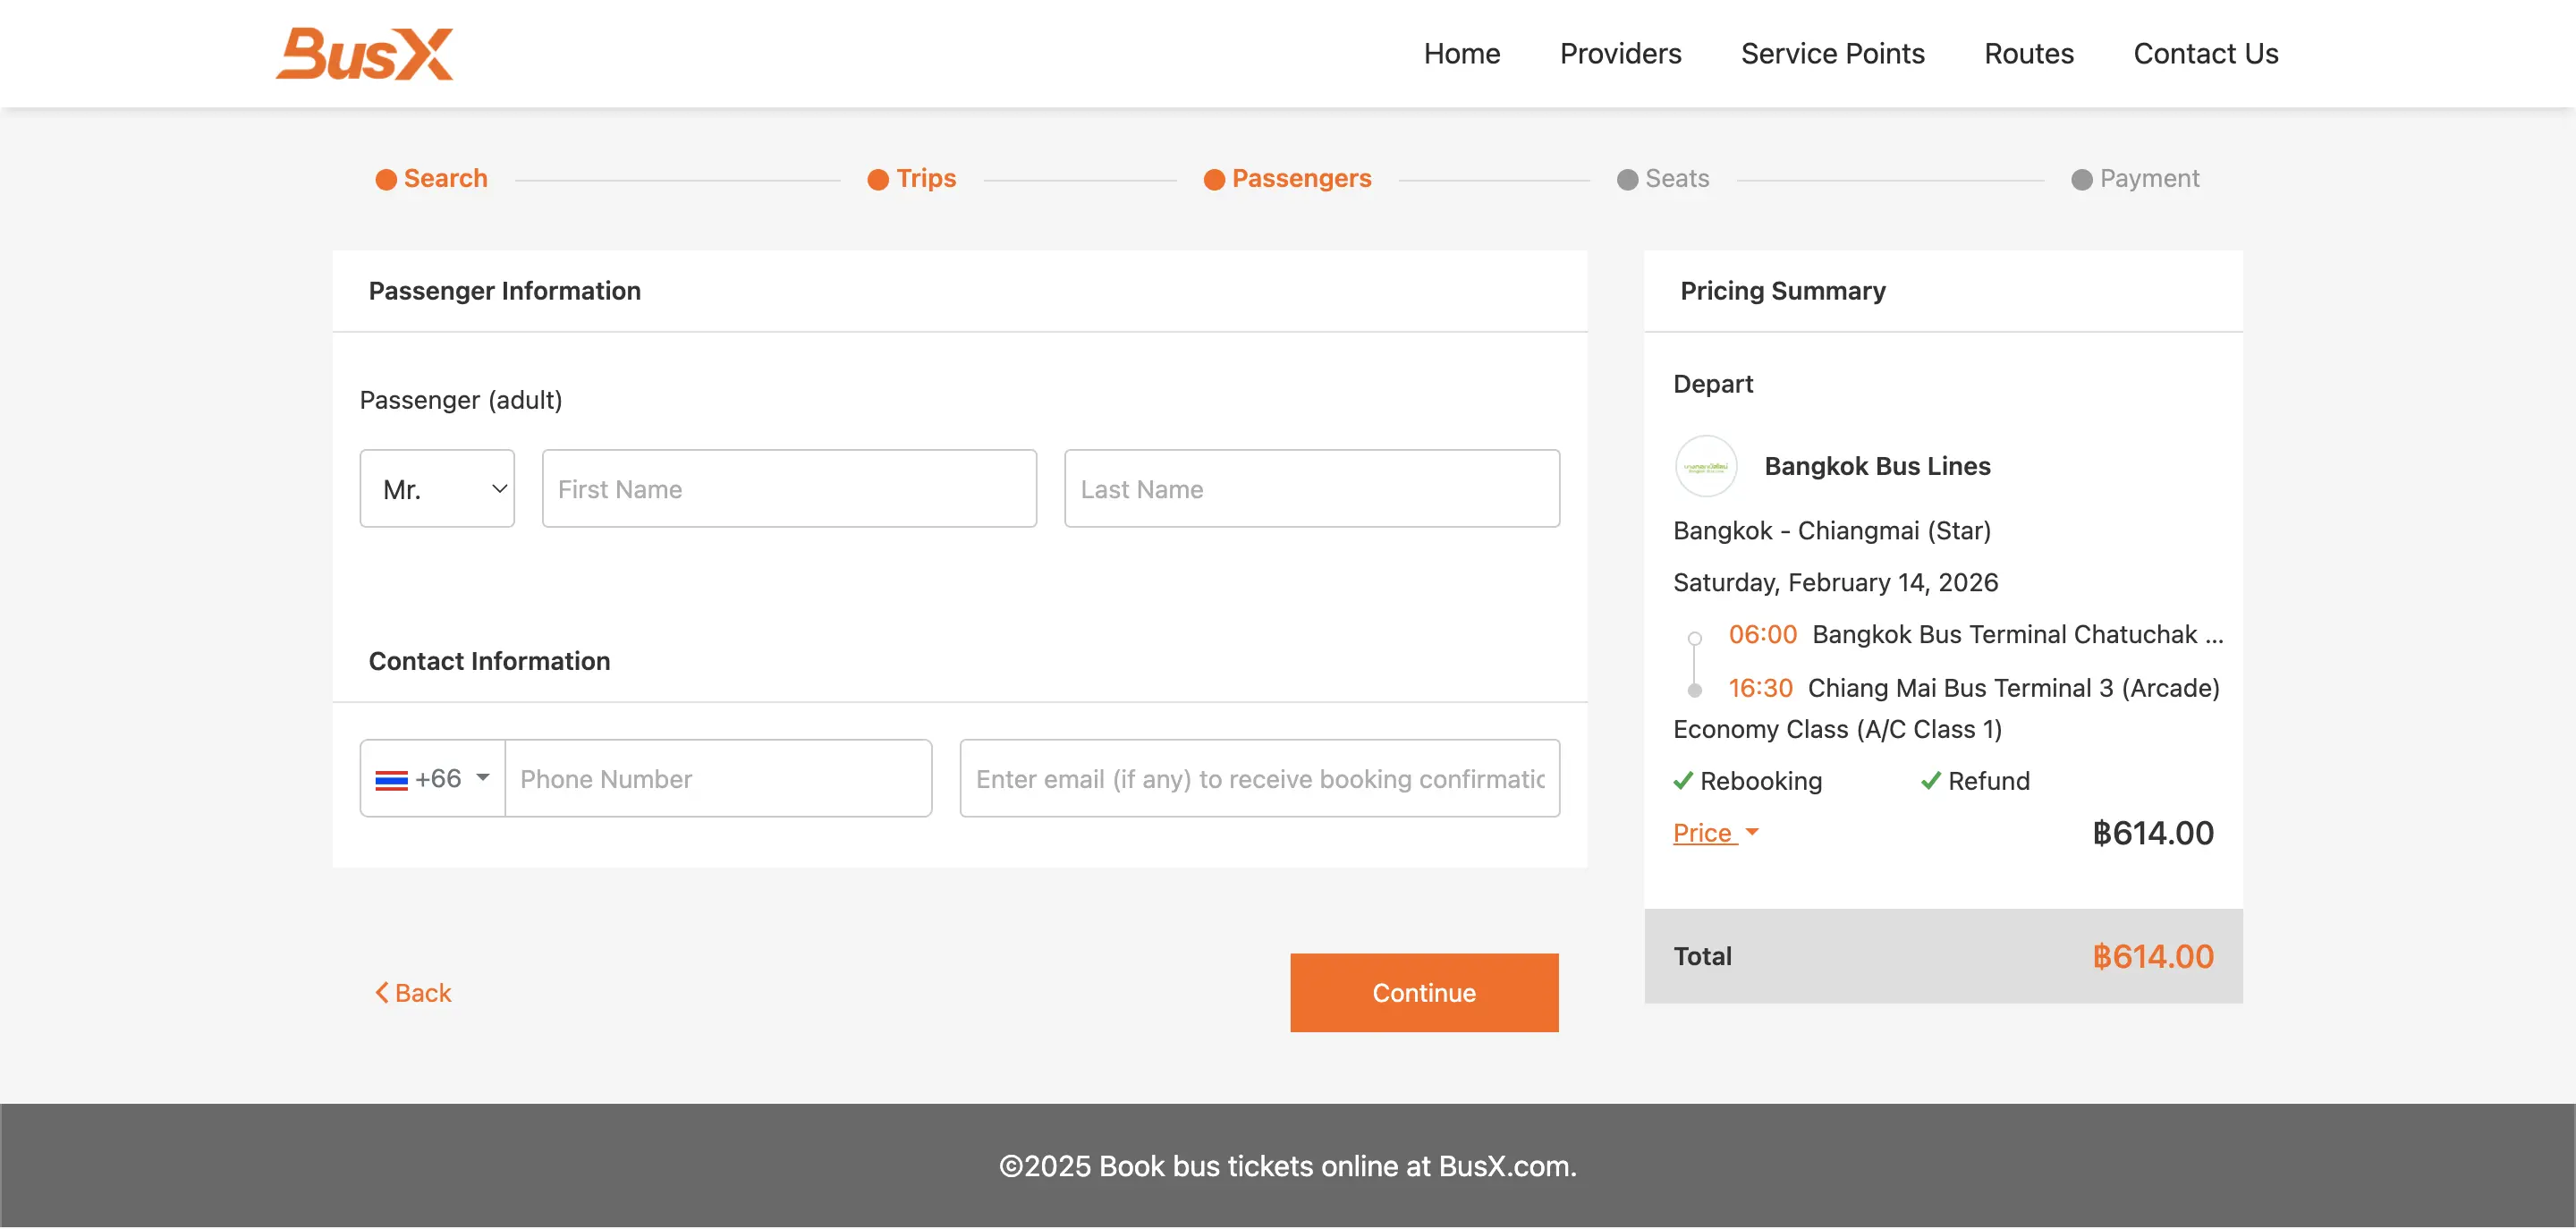Click the Continue button
This screenshot has width=2576, height=1229.
point(1424,992)
